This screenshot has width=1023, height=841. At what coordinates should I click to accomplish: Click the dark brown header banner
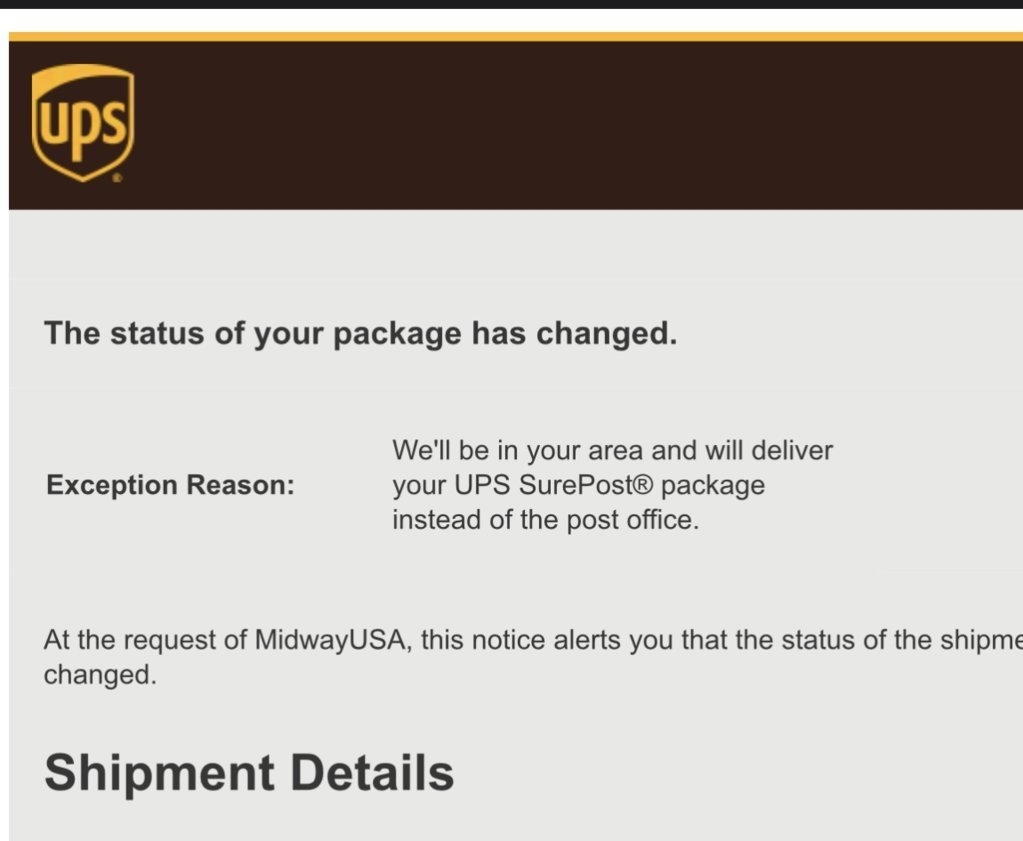coord(515,125)
